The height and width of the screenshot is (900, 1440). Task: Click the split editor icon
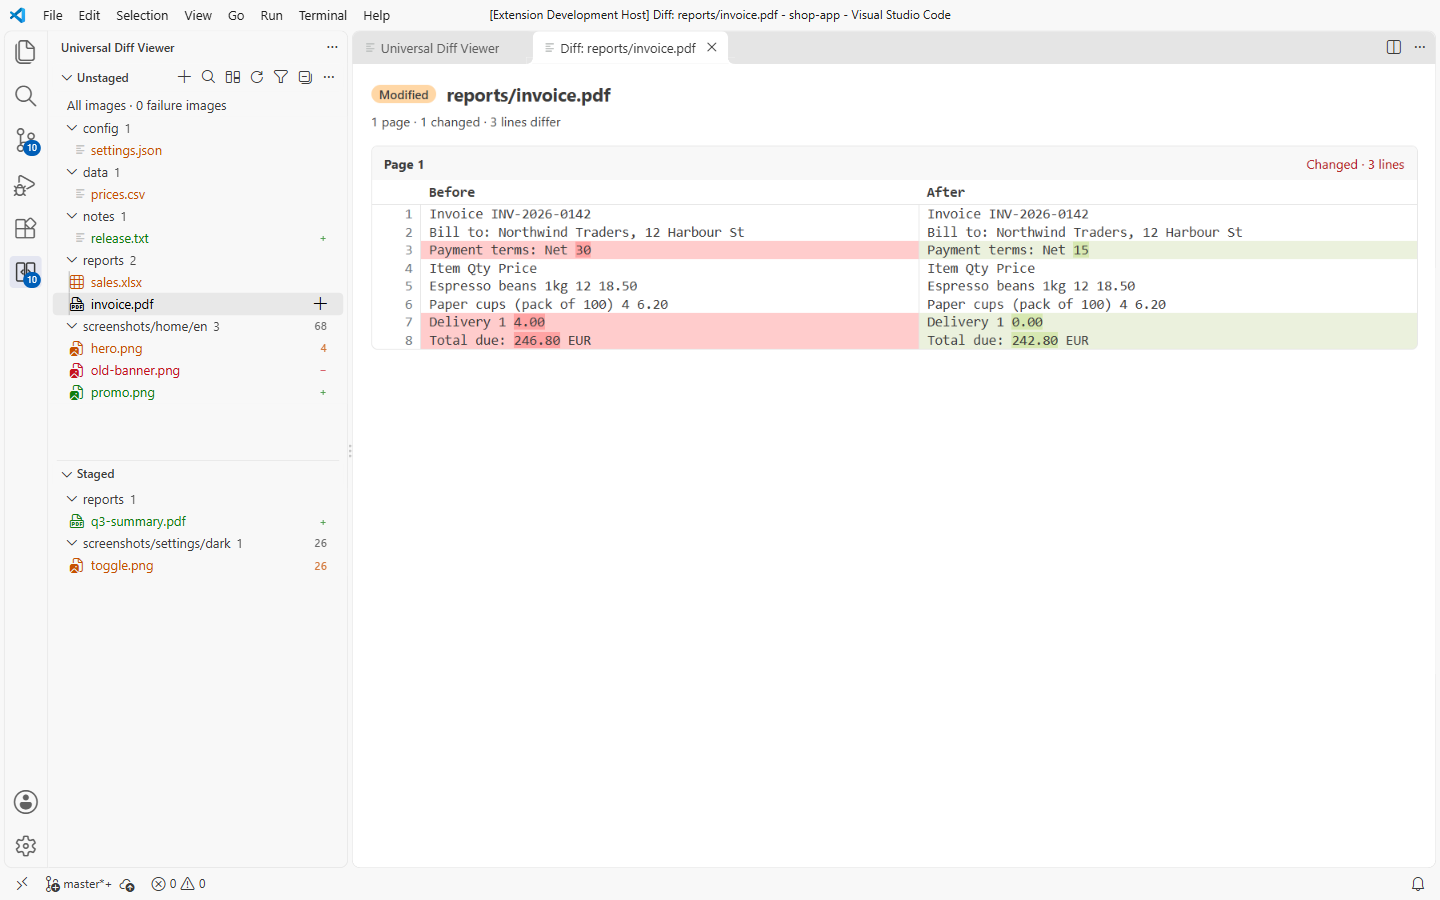point(1394,47)
